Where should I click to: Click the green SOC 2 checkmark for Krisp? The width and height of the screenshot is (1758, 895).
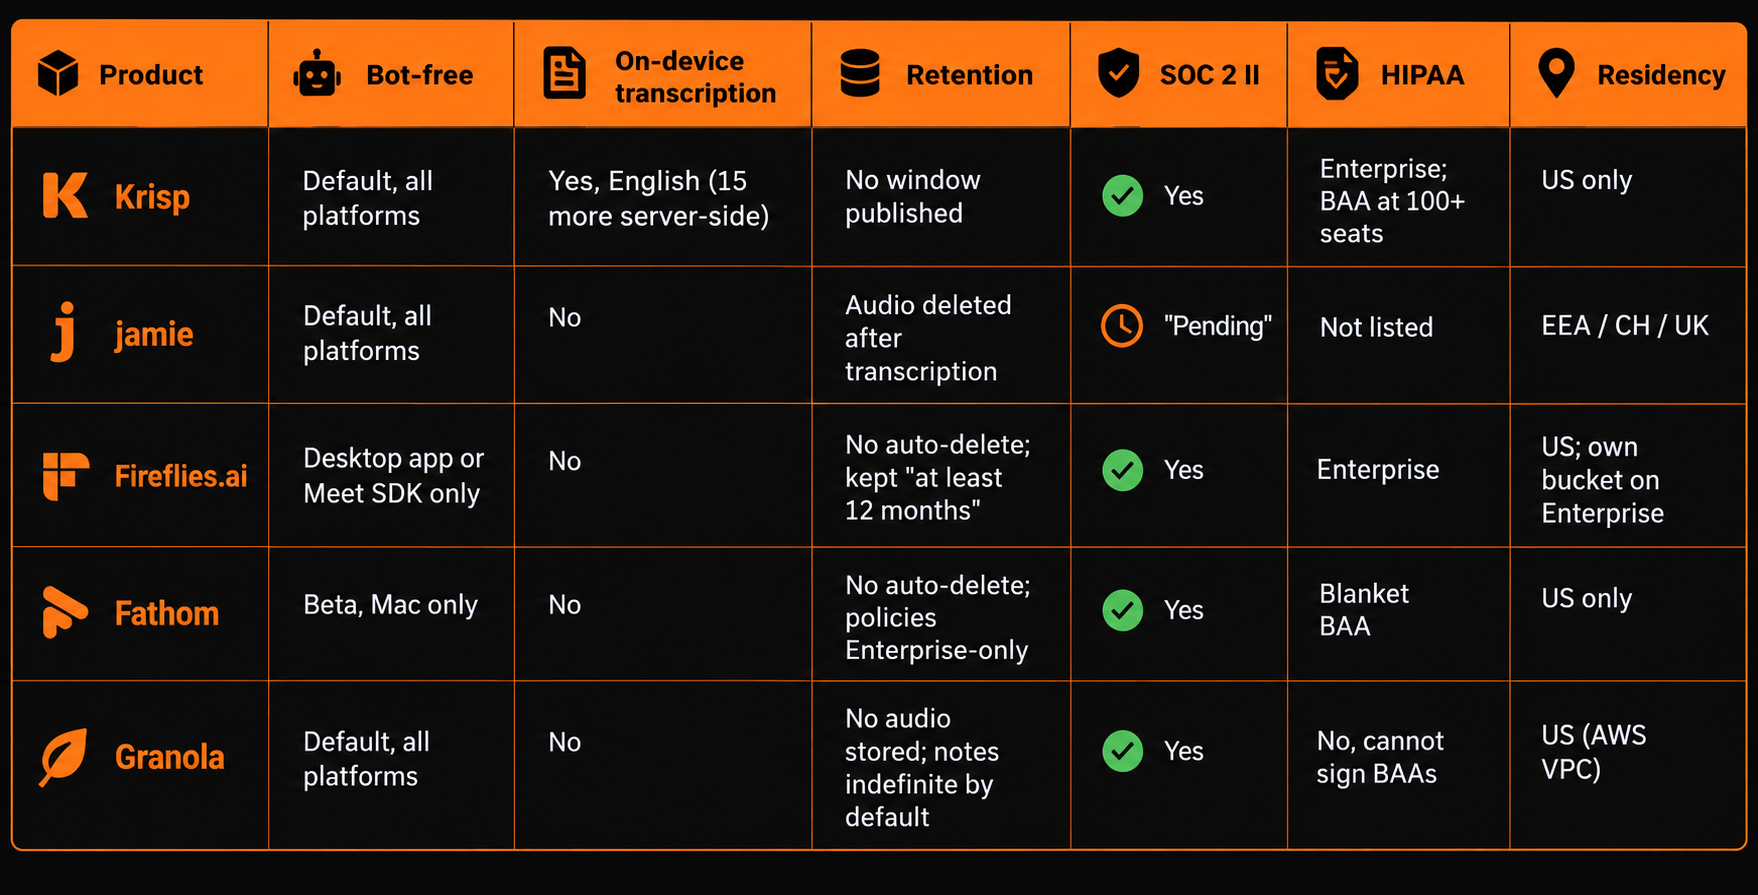(x=1123, y=196)
